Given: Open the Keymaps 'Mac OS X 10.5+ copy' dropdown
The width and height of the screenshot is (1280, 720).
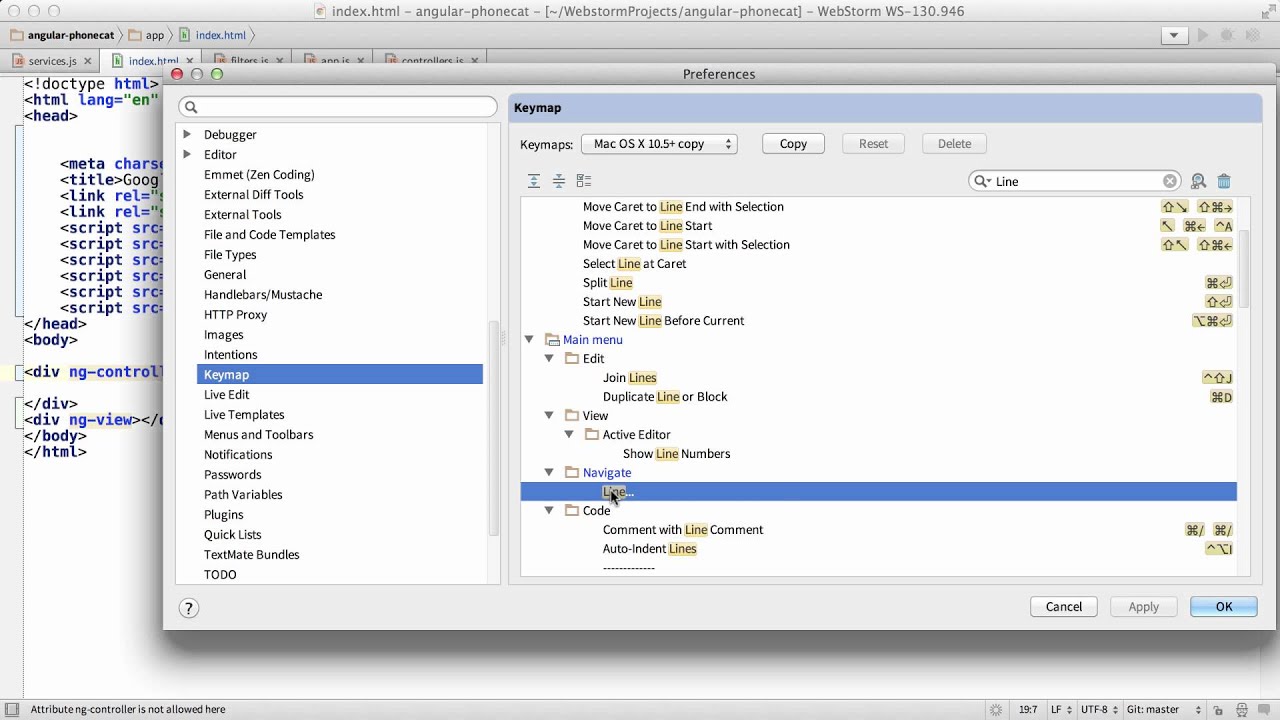Looking at the screenshot, I should (x=659, y=144).
